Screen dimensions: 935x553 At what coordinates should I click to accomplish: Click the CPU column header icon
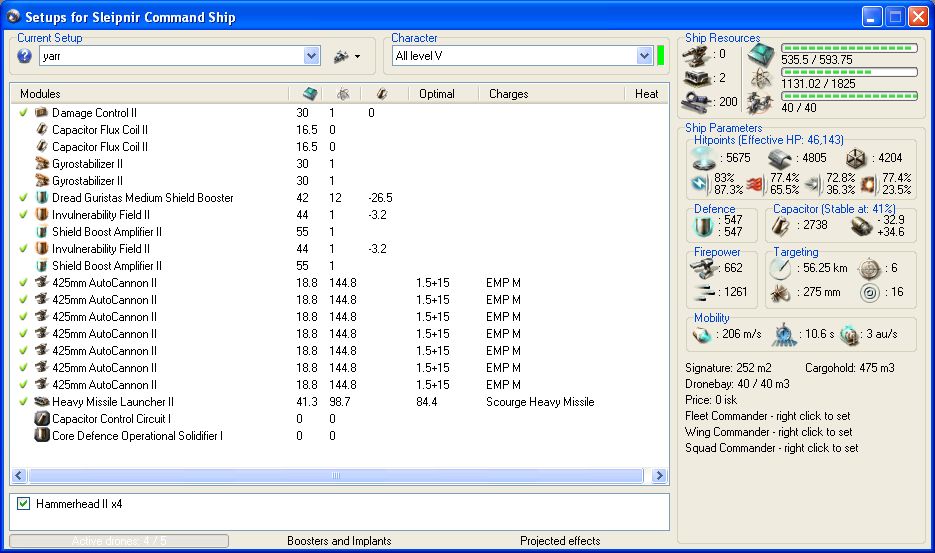tap(309, 94)
